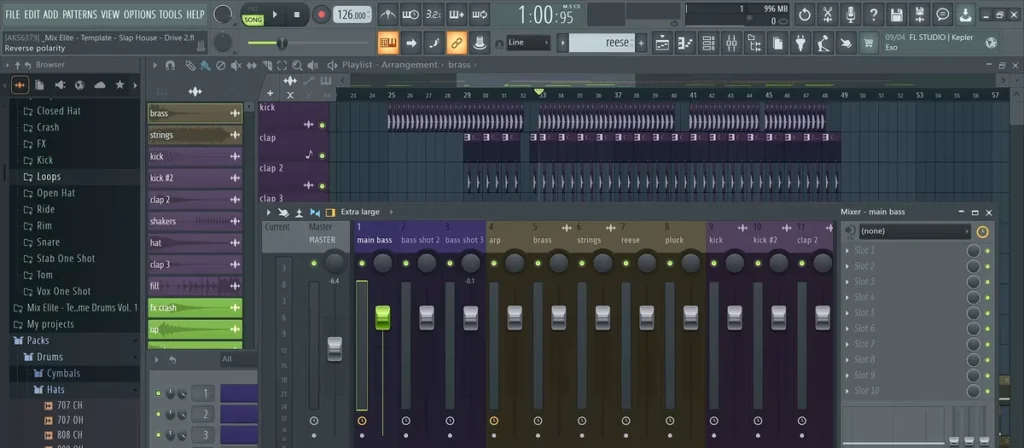Screen dimensions: 1024x448
Task: Open the OPTIONS menu
Action: [x=139, y=14]
